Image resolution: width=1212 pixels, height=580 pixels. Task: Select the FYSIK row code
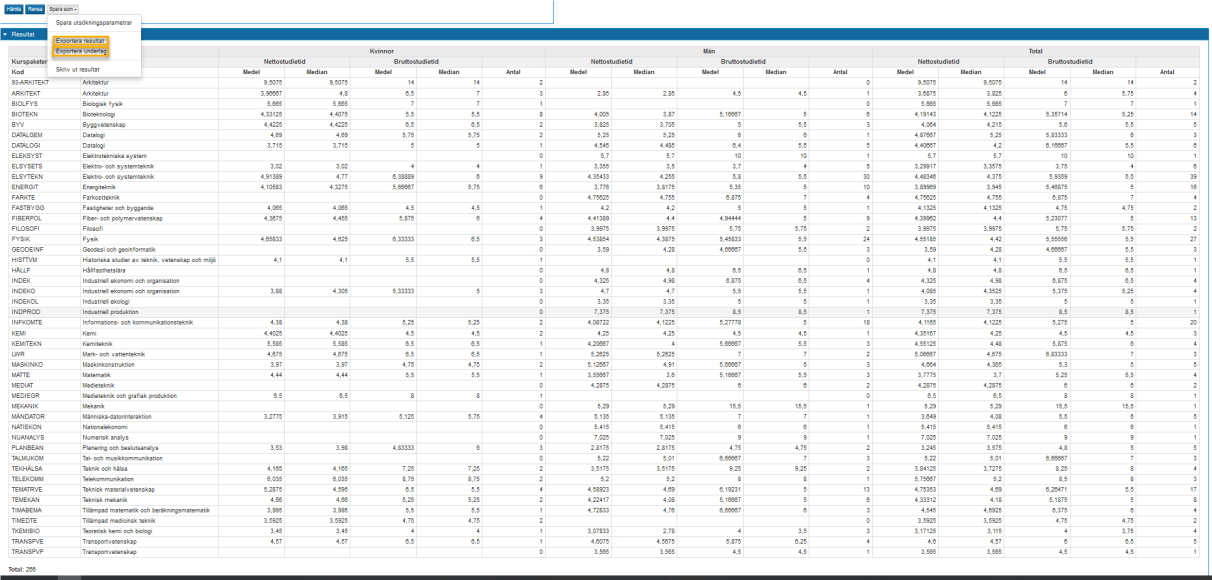click(x=20, y=240)
